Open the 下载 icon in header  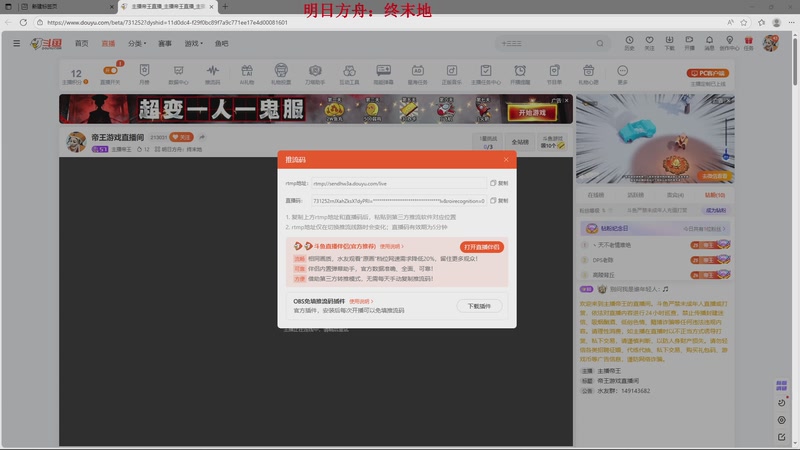(669, 43)
